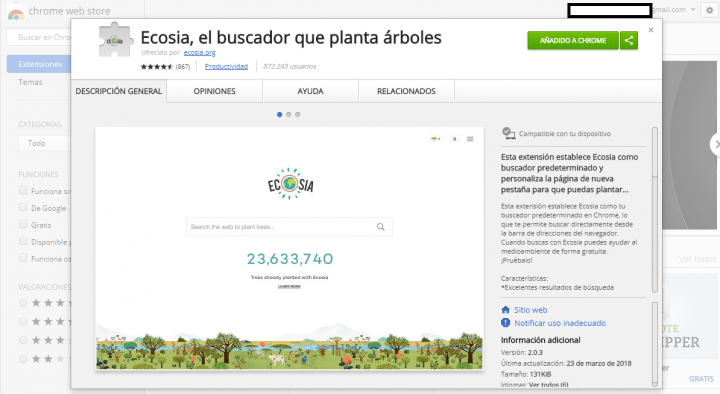
Task: Switch to the AYUDA tab
Action: coord(310,91)
